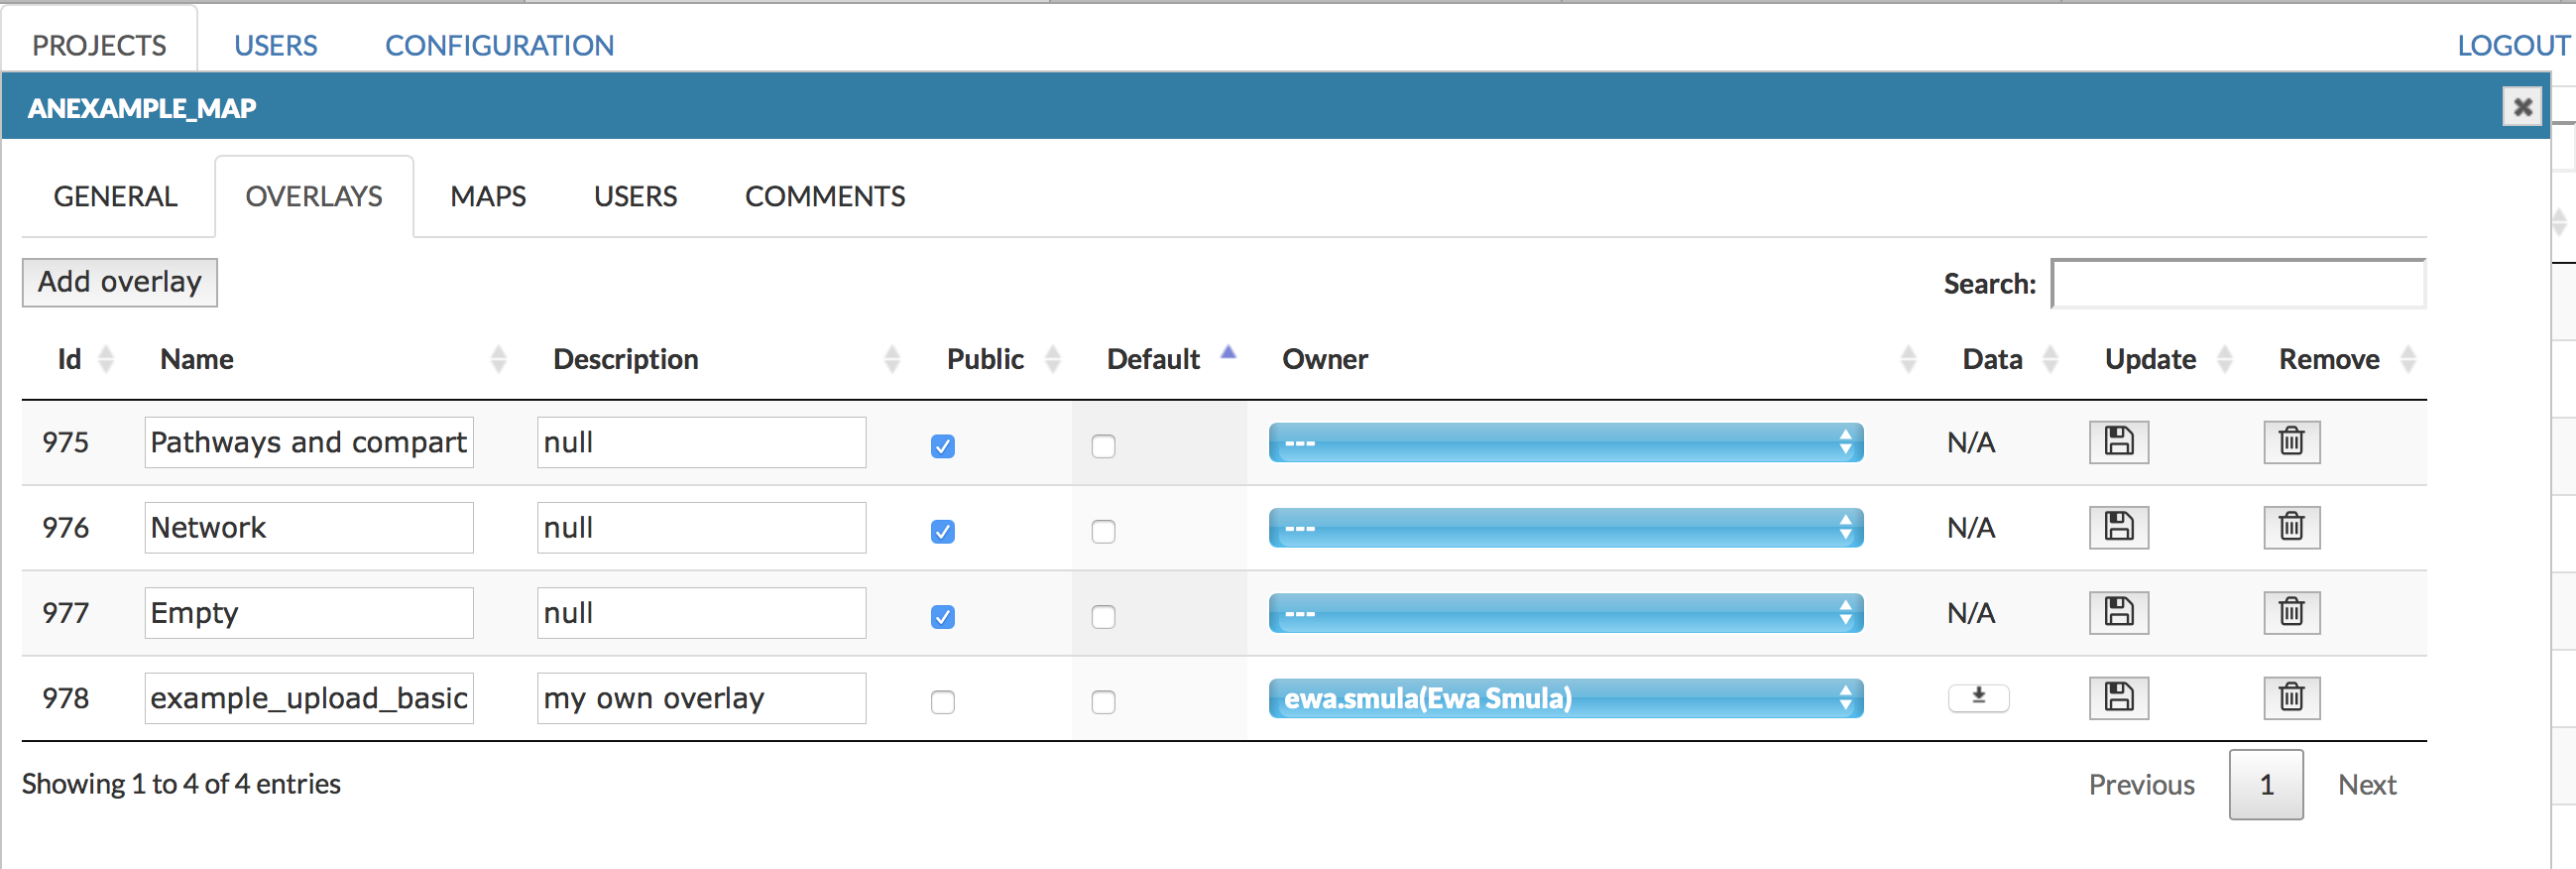Delete the example_upload_basic overlay
The image size is (2576, 869).
(2291, 697)
